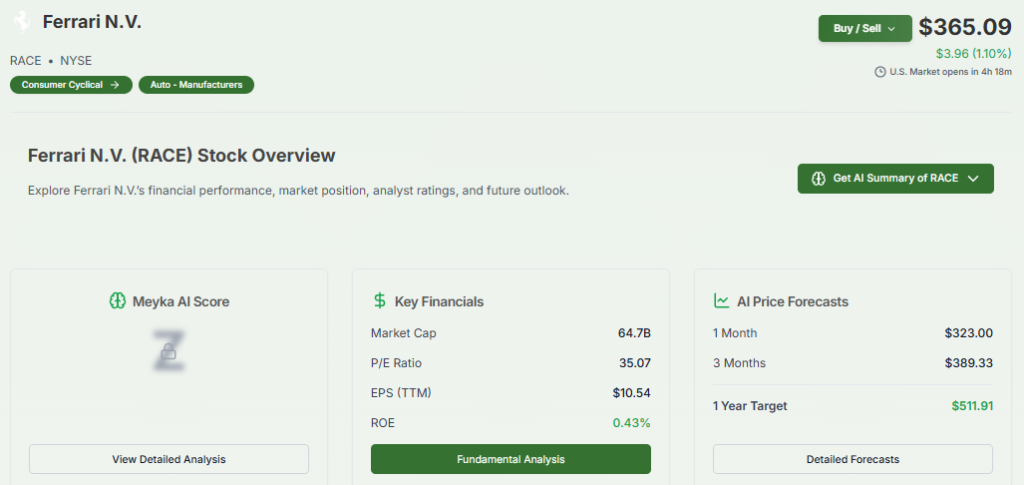Viewport: 1024px width, 485px height.
Task: Click the 1 Year Target label
Action: point(750,406)
